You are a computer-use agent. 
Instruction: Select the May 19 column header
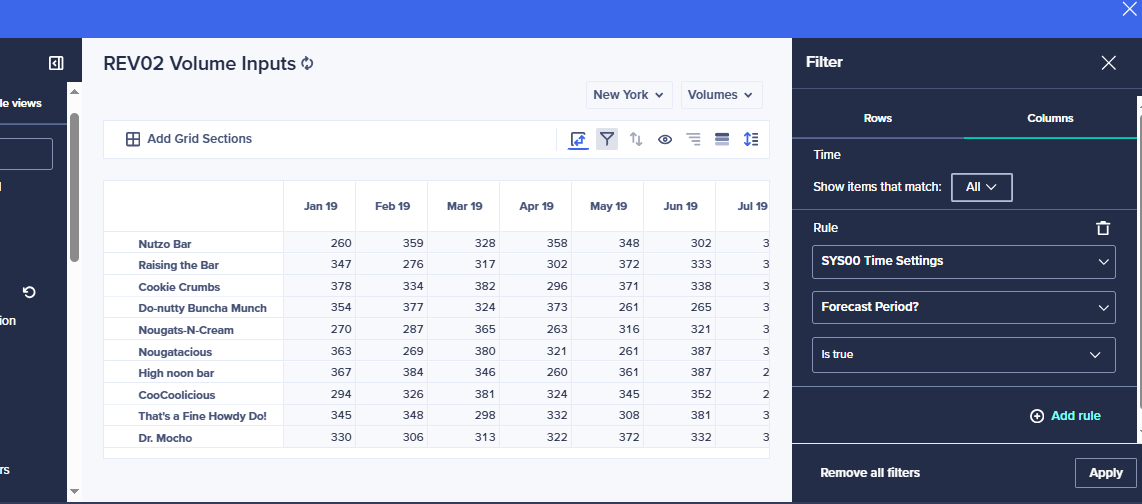tap(608, 206)
